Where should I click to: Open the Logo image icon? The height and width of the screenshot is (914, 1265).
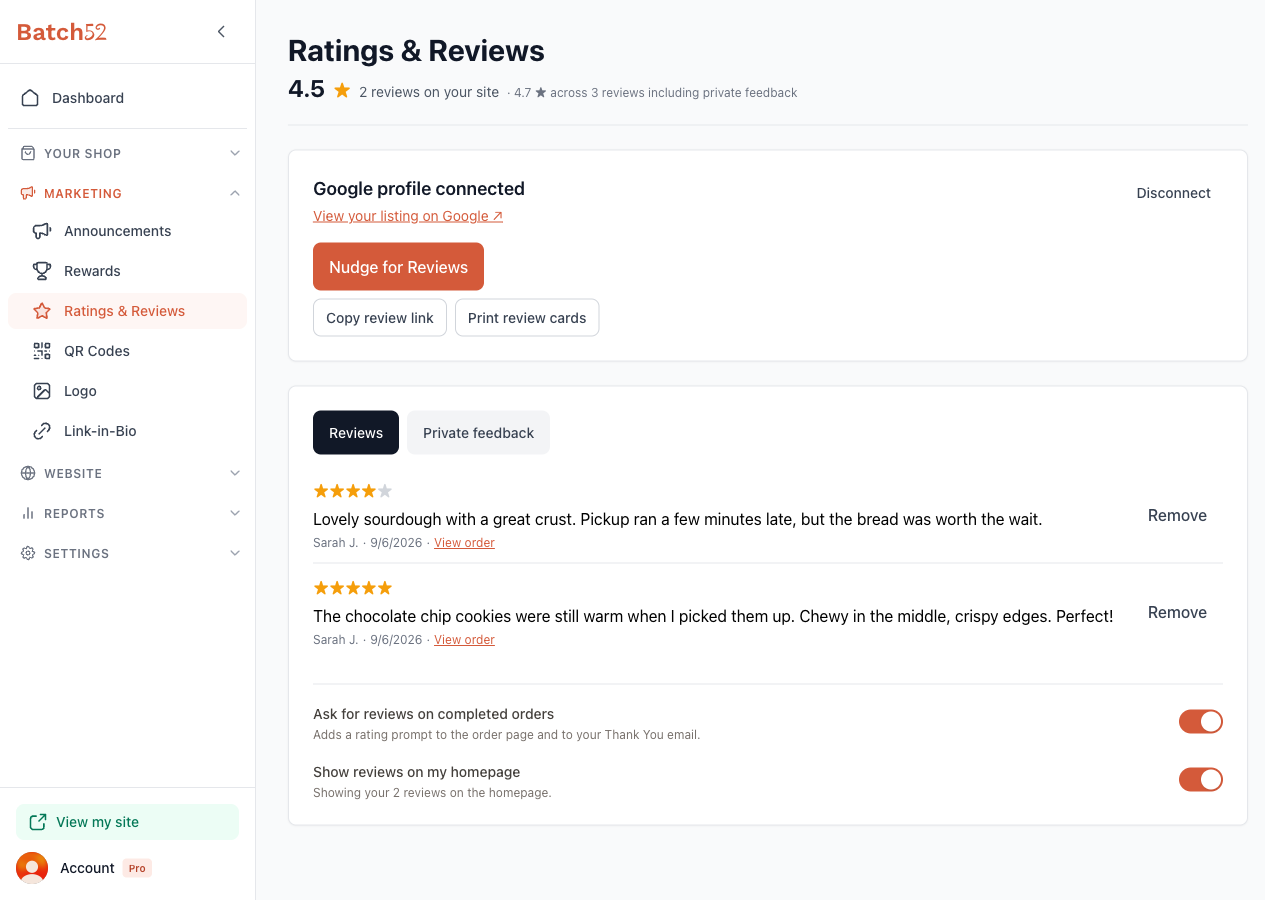[42, 391]
